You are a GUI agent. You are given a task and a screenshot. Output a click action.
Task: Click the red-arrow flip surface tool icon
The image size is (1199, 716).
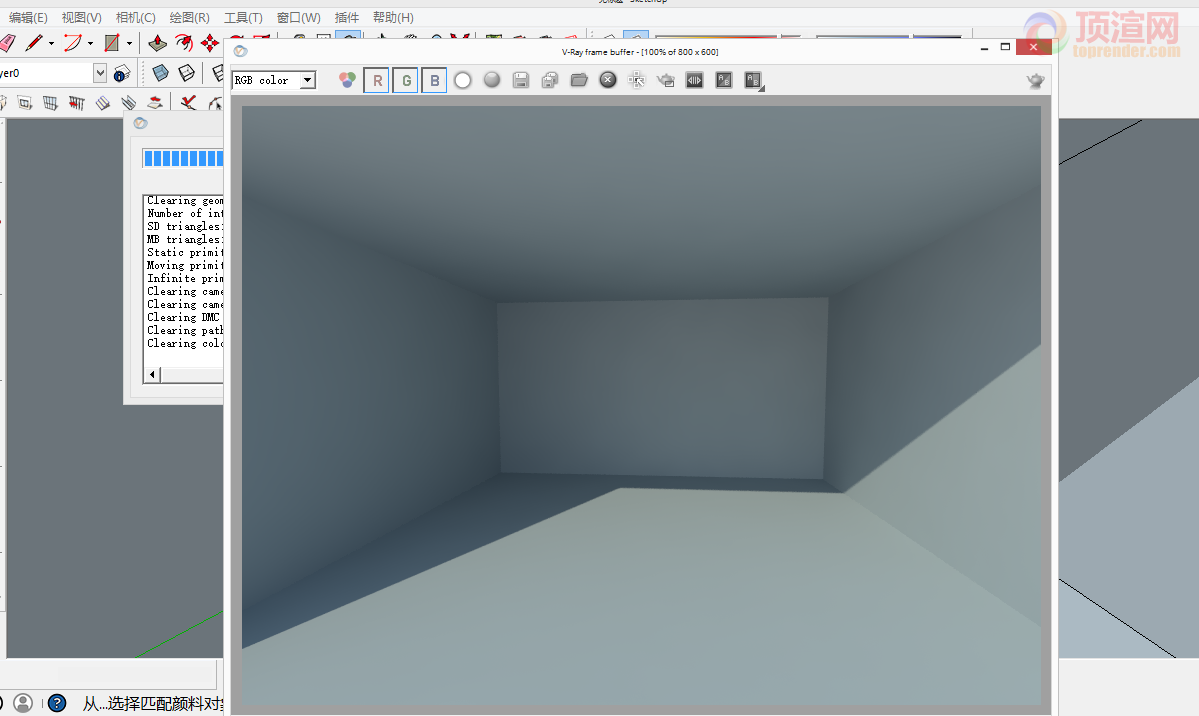tap(154, 103)
